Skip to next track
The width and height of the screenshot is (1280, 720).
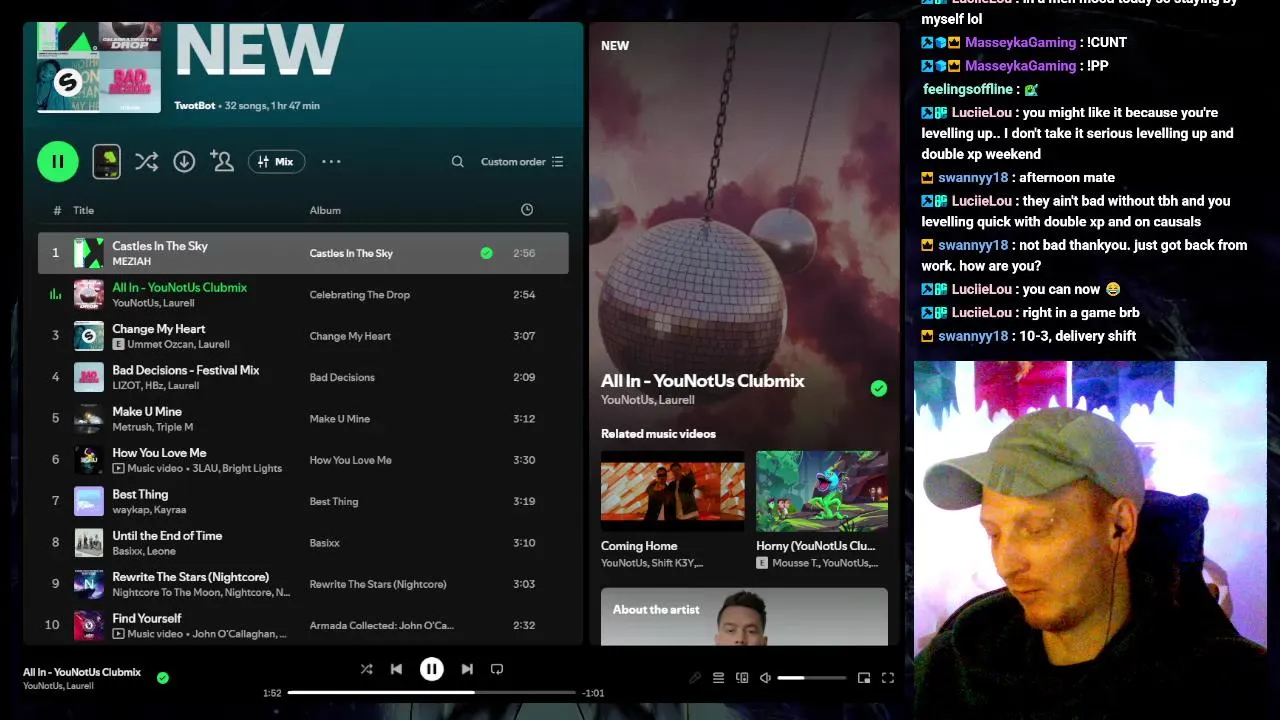tap(467, 669)
